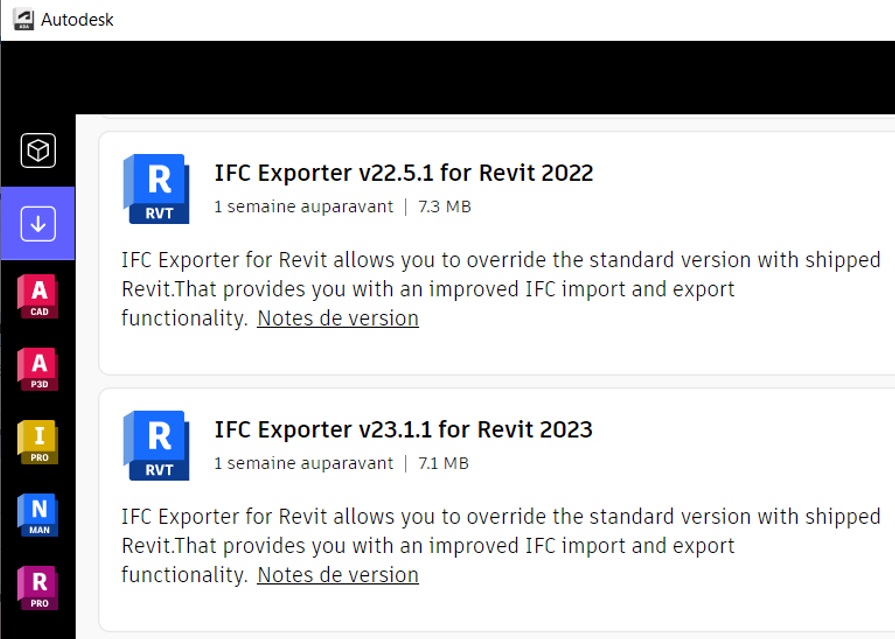Click the IFC Exporter v23.1.1 for Revit 2023 title
The height and width of the screenshot is (639, 895).
[403, 430]
